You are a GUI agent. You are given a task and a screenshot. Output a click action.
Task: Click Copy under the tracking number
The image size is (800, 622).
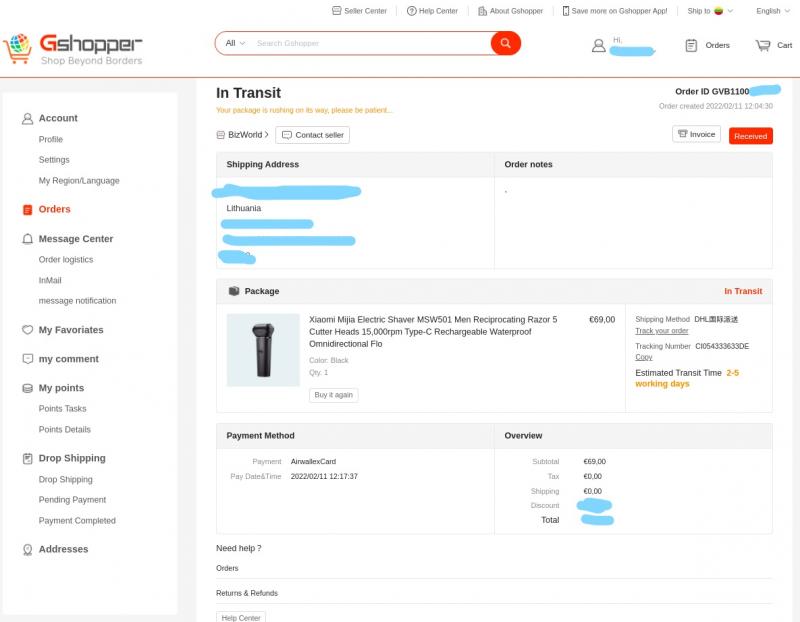point(644,357)
